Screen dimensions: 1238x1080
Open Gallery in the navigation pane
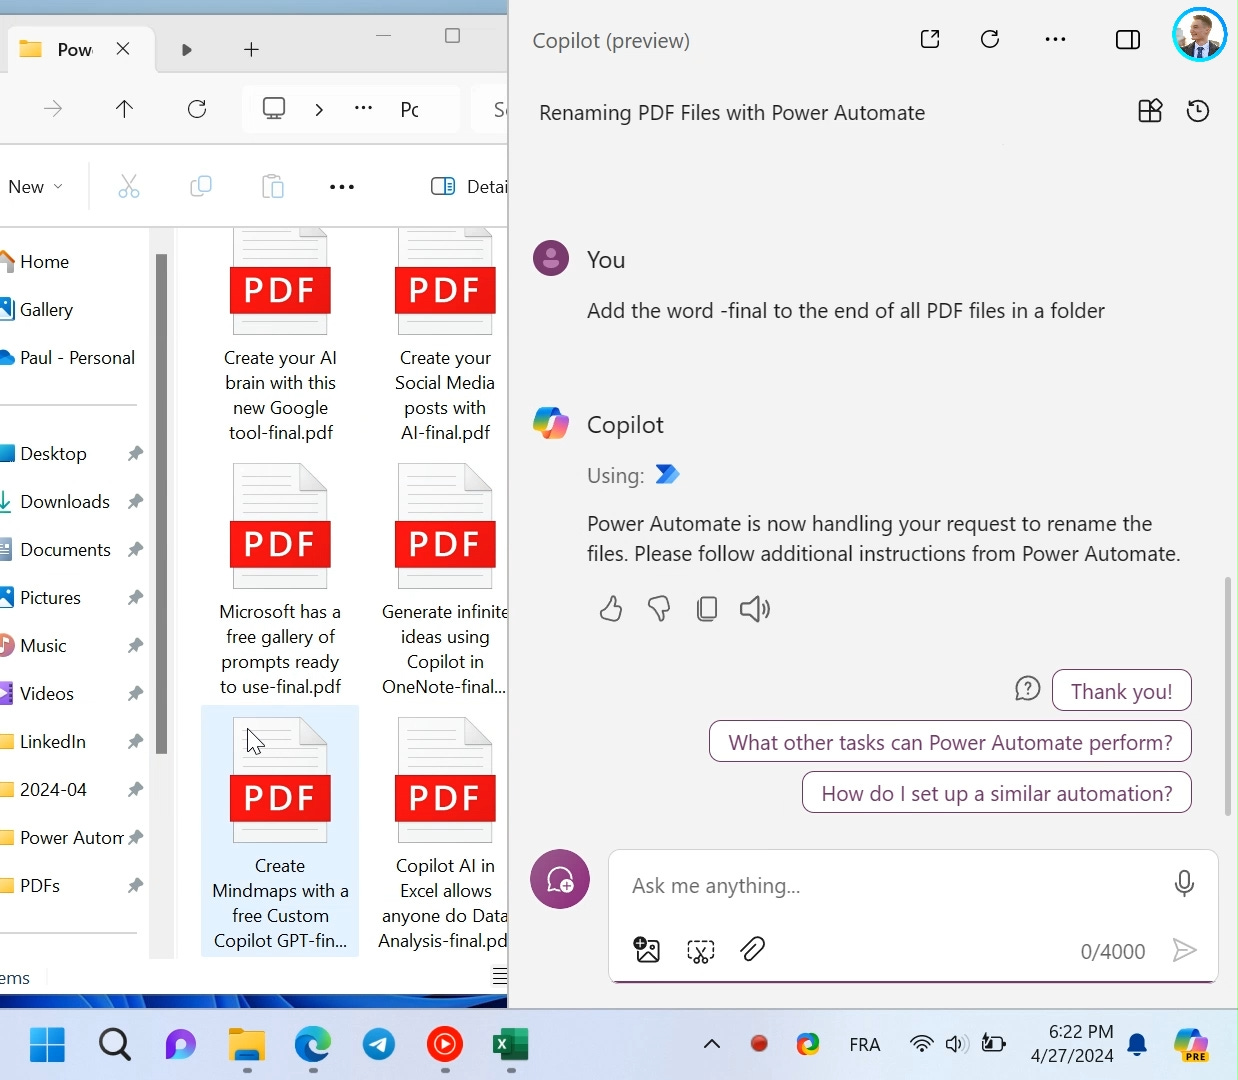coord(46,310)
